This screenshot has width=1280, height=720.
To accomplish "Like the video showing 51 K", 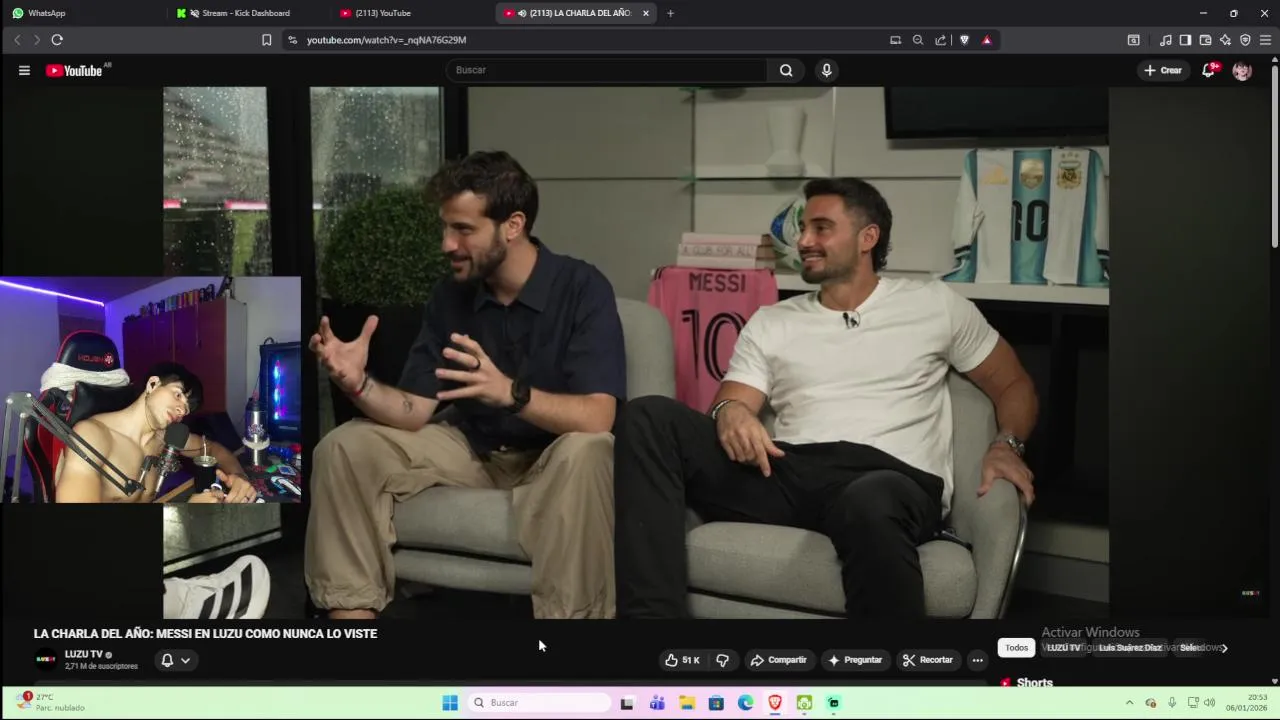I will (x=682, y=660).
